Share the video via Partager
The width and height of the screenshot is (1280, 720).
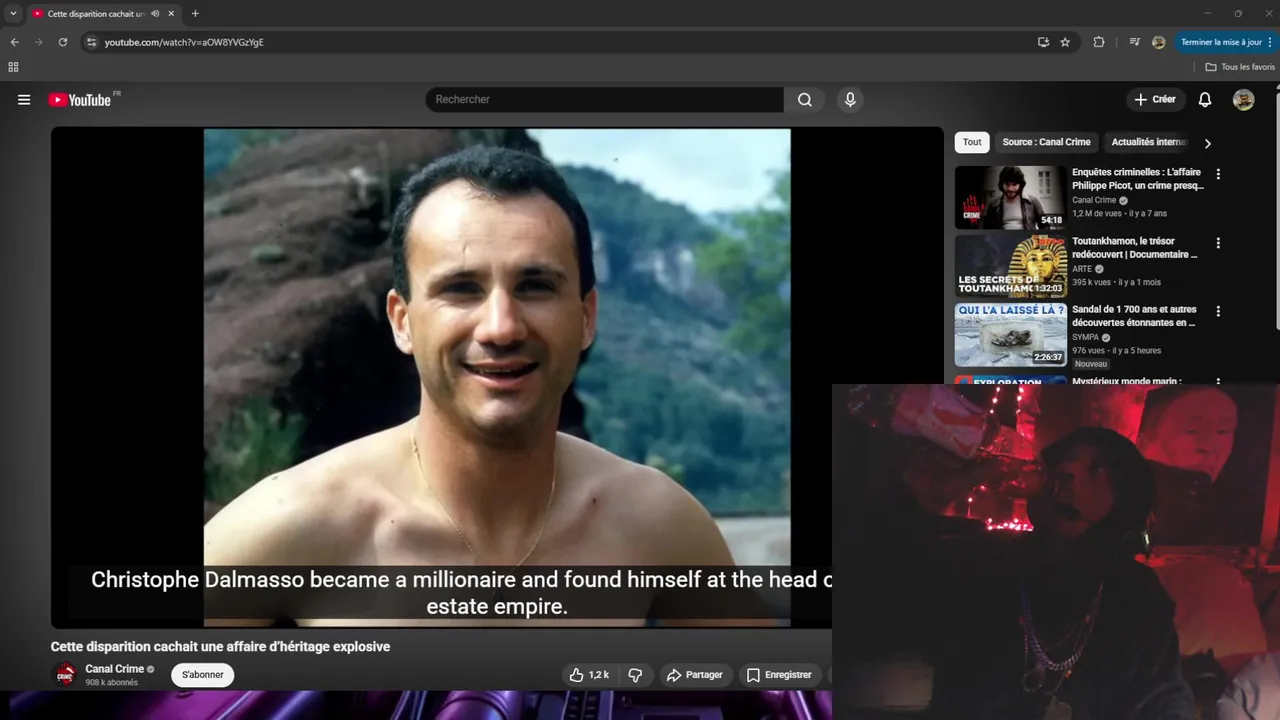pyautogui.click(x=694, y=675)
